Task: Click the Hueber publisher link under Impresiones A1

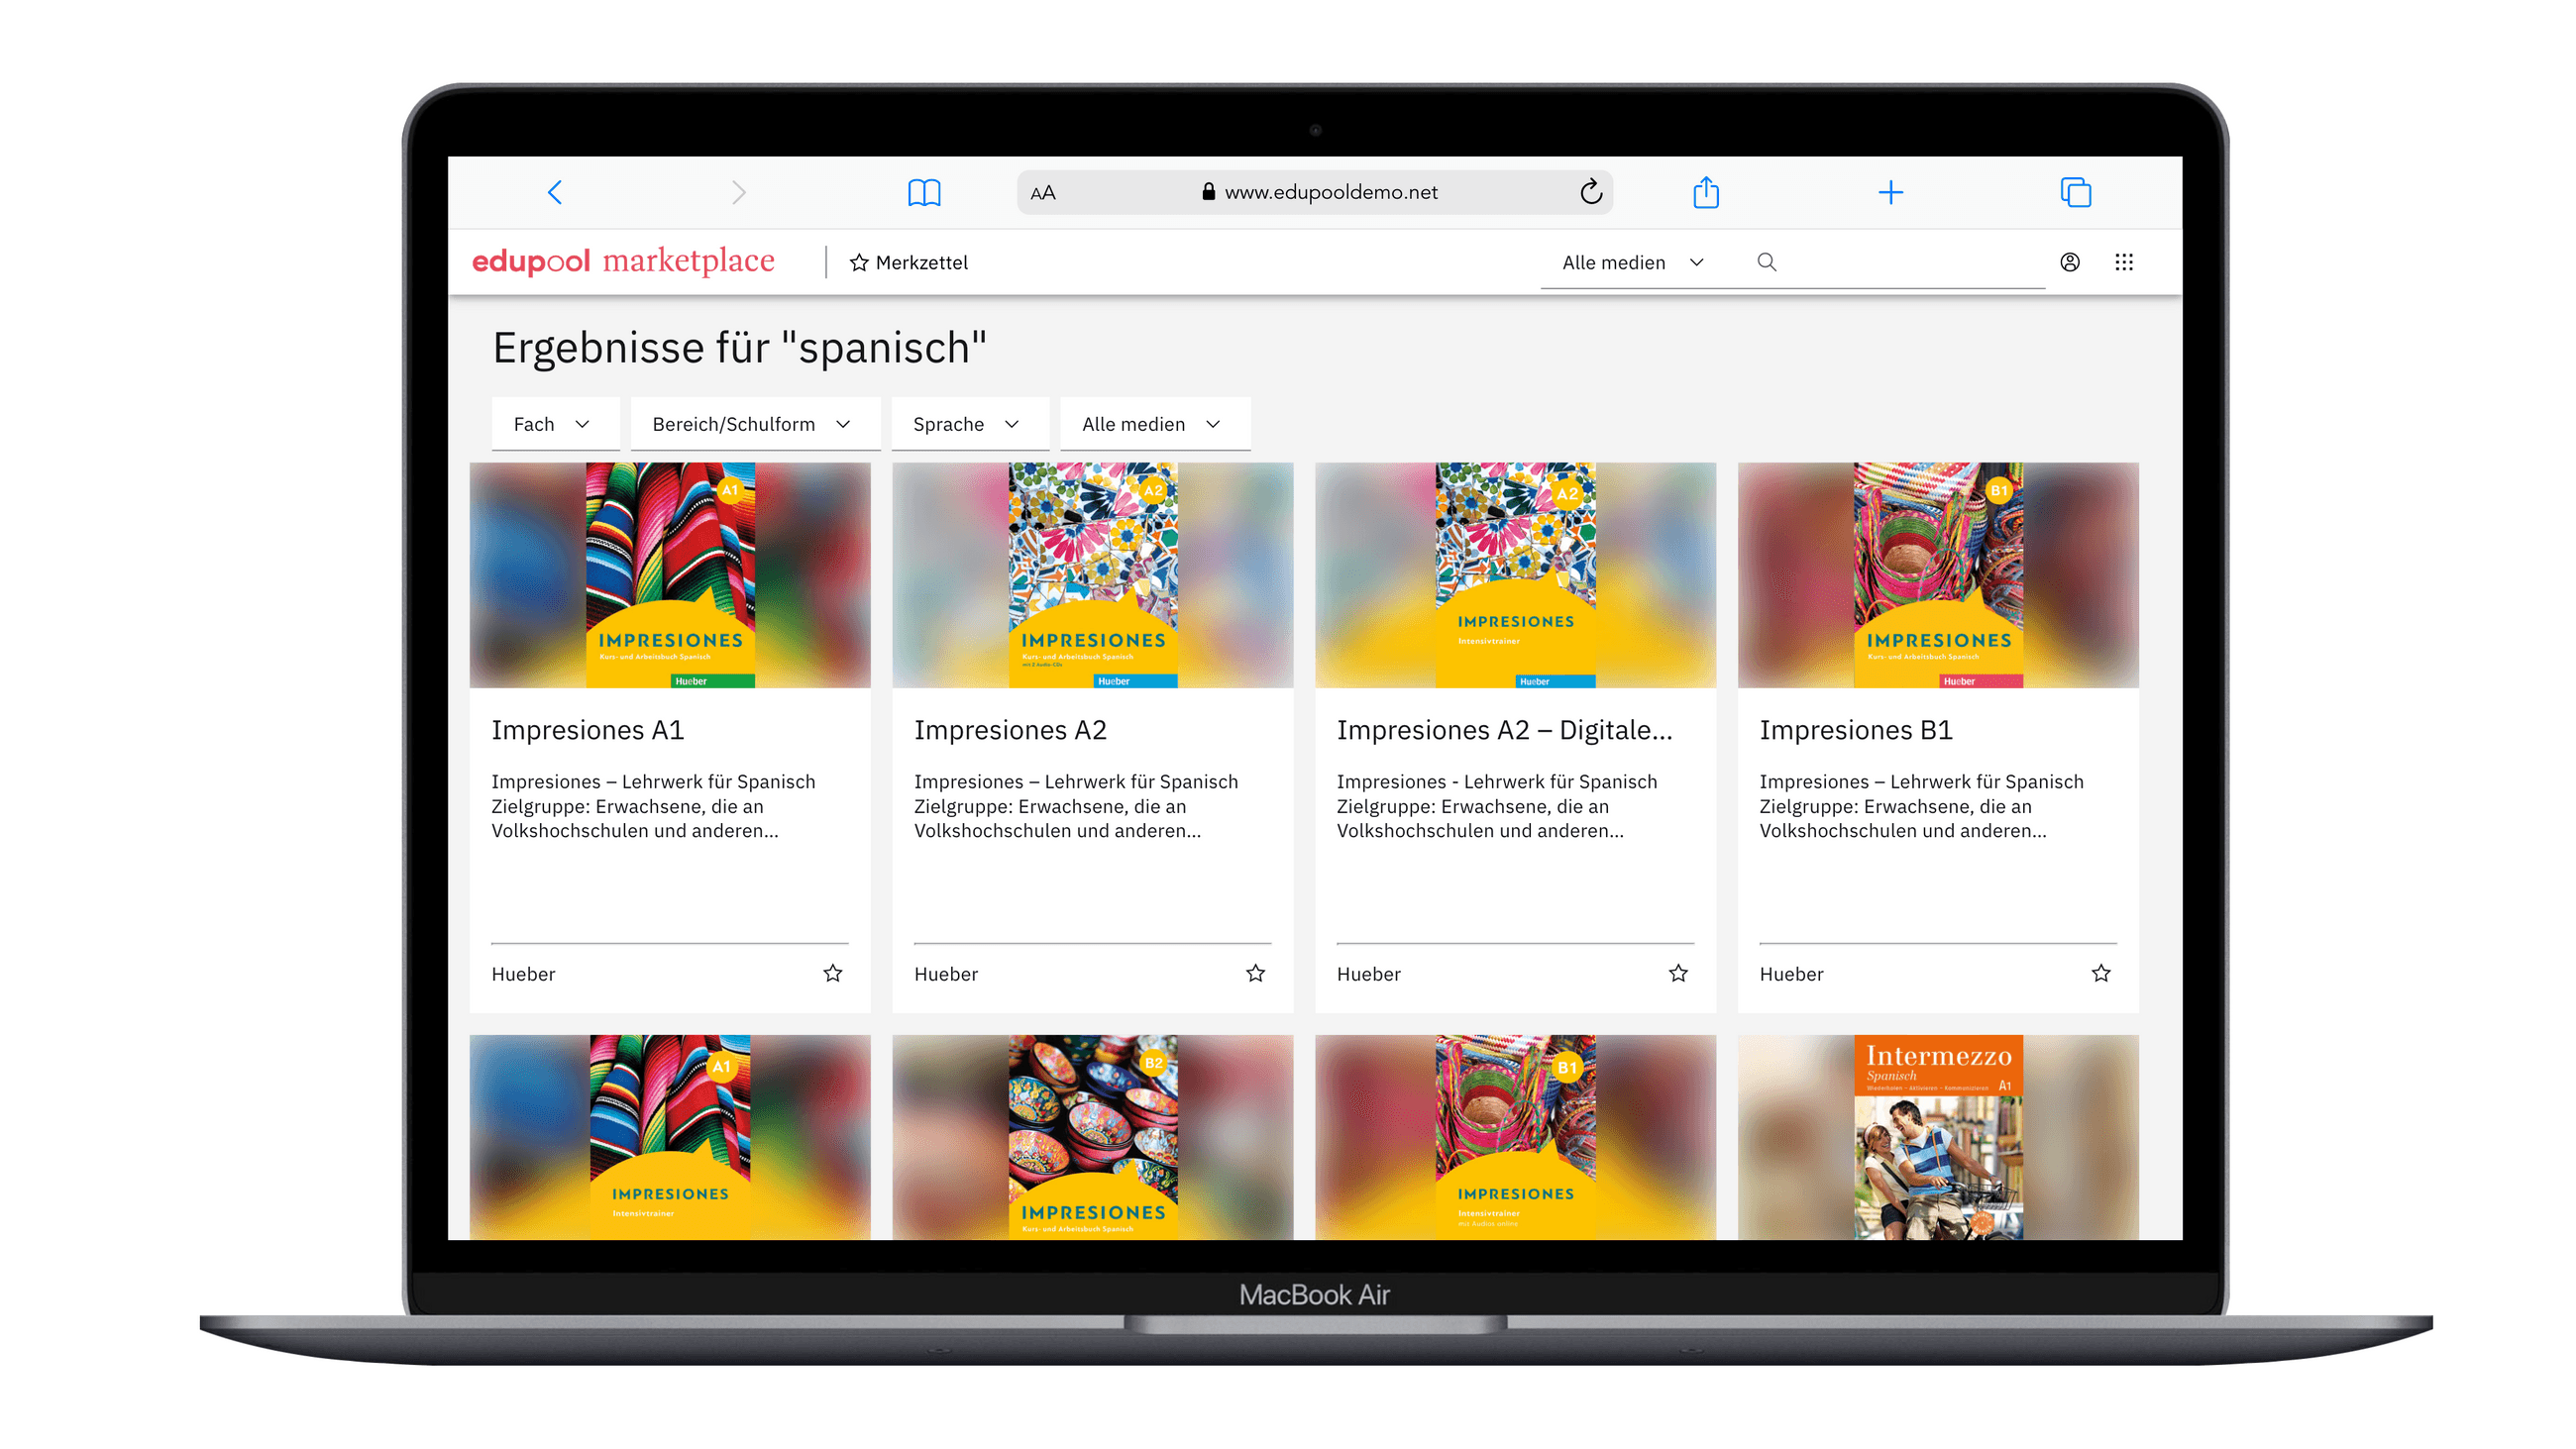Action: point(523,973)
